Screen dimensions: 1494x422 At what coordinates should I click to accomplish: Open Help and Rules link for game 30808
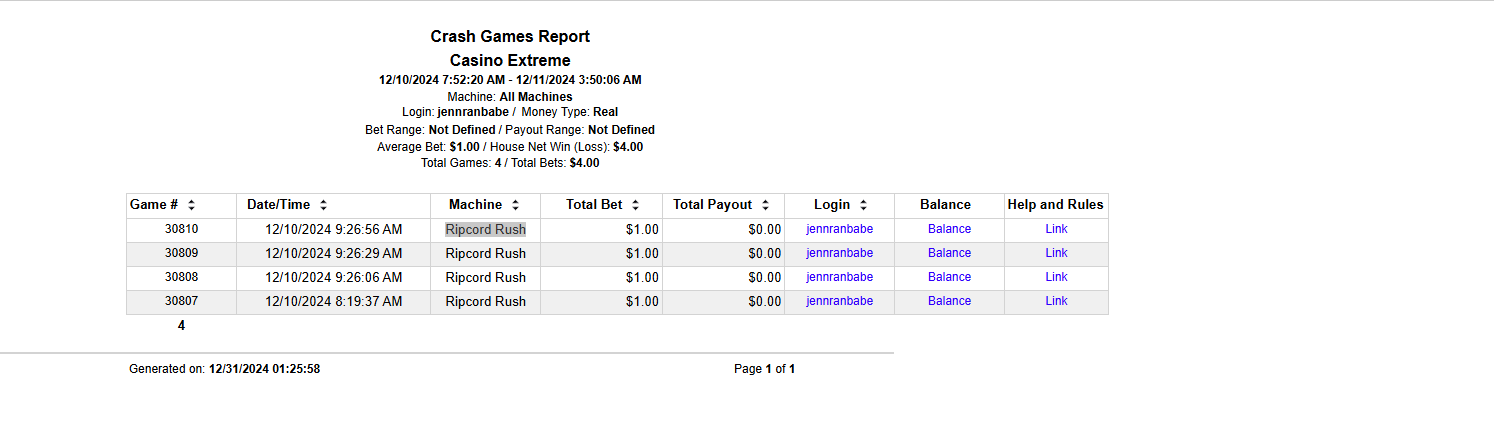click(1056, 277)
